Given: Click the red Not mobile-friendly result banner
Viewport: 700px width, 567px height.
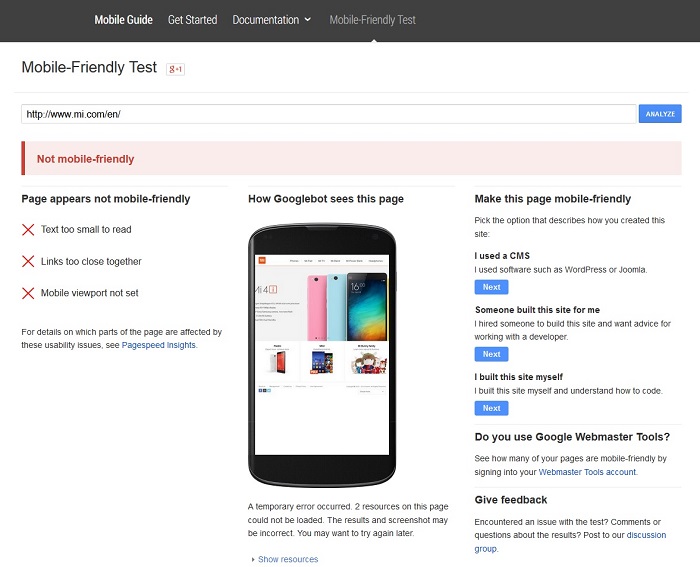Looking at the screenshot, I should [351, 158].
